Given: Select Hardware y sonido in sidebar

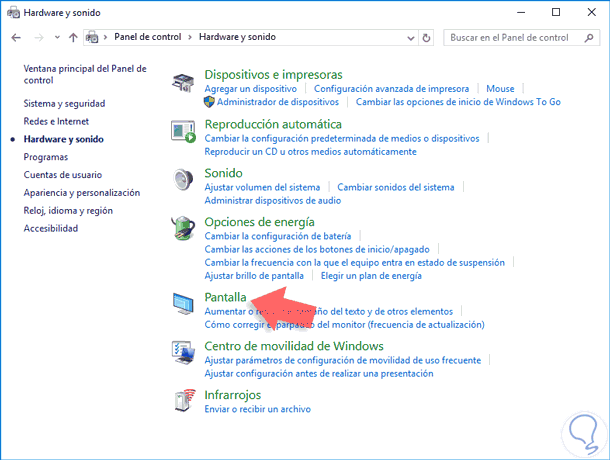Looking at the screenshot, I should click(63, 139).
